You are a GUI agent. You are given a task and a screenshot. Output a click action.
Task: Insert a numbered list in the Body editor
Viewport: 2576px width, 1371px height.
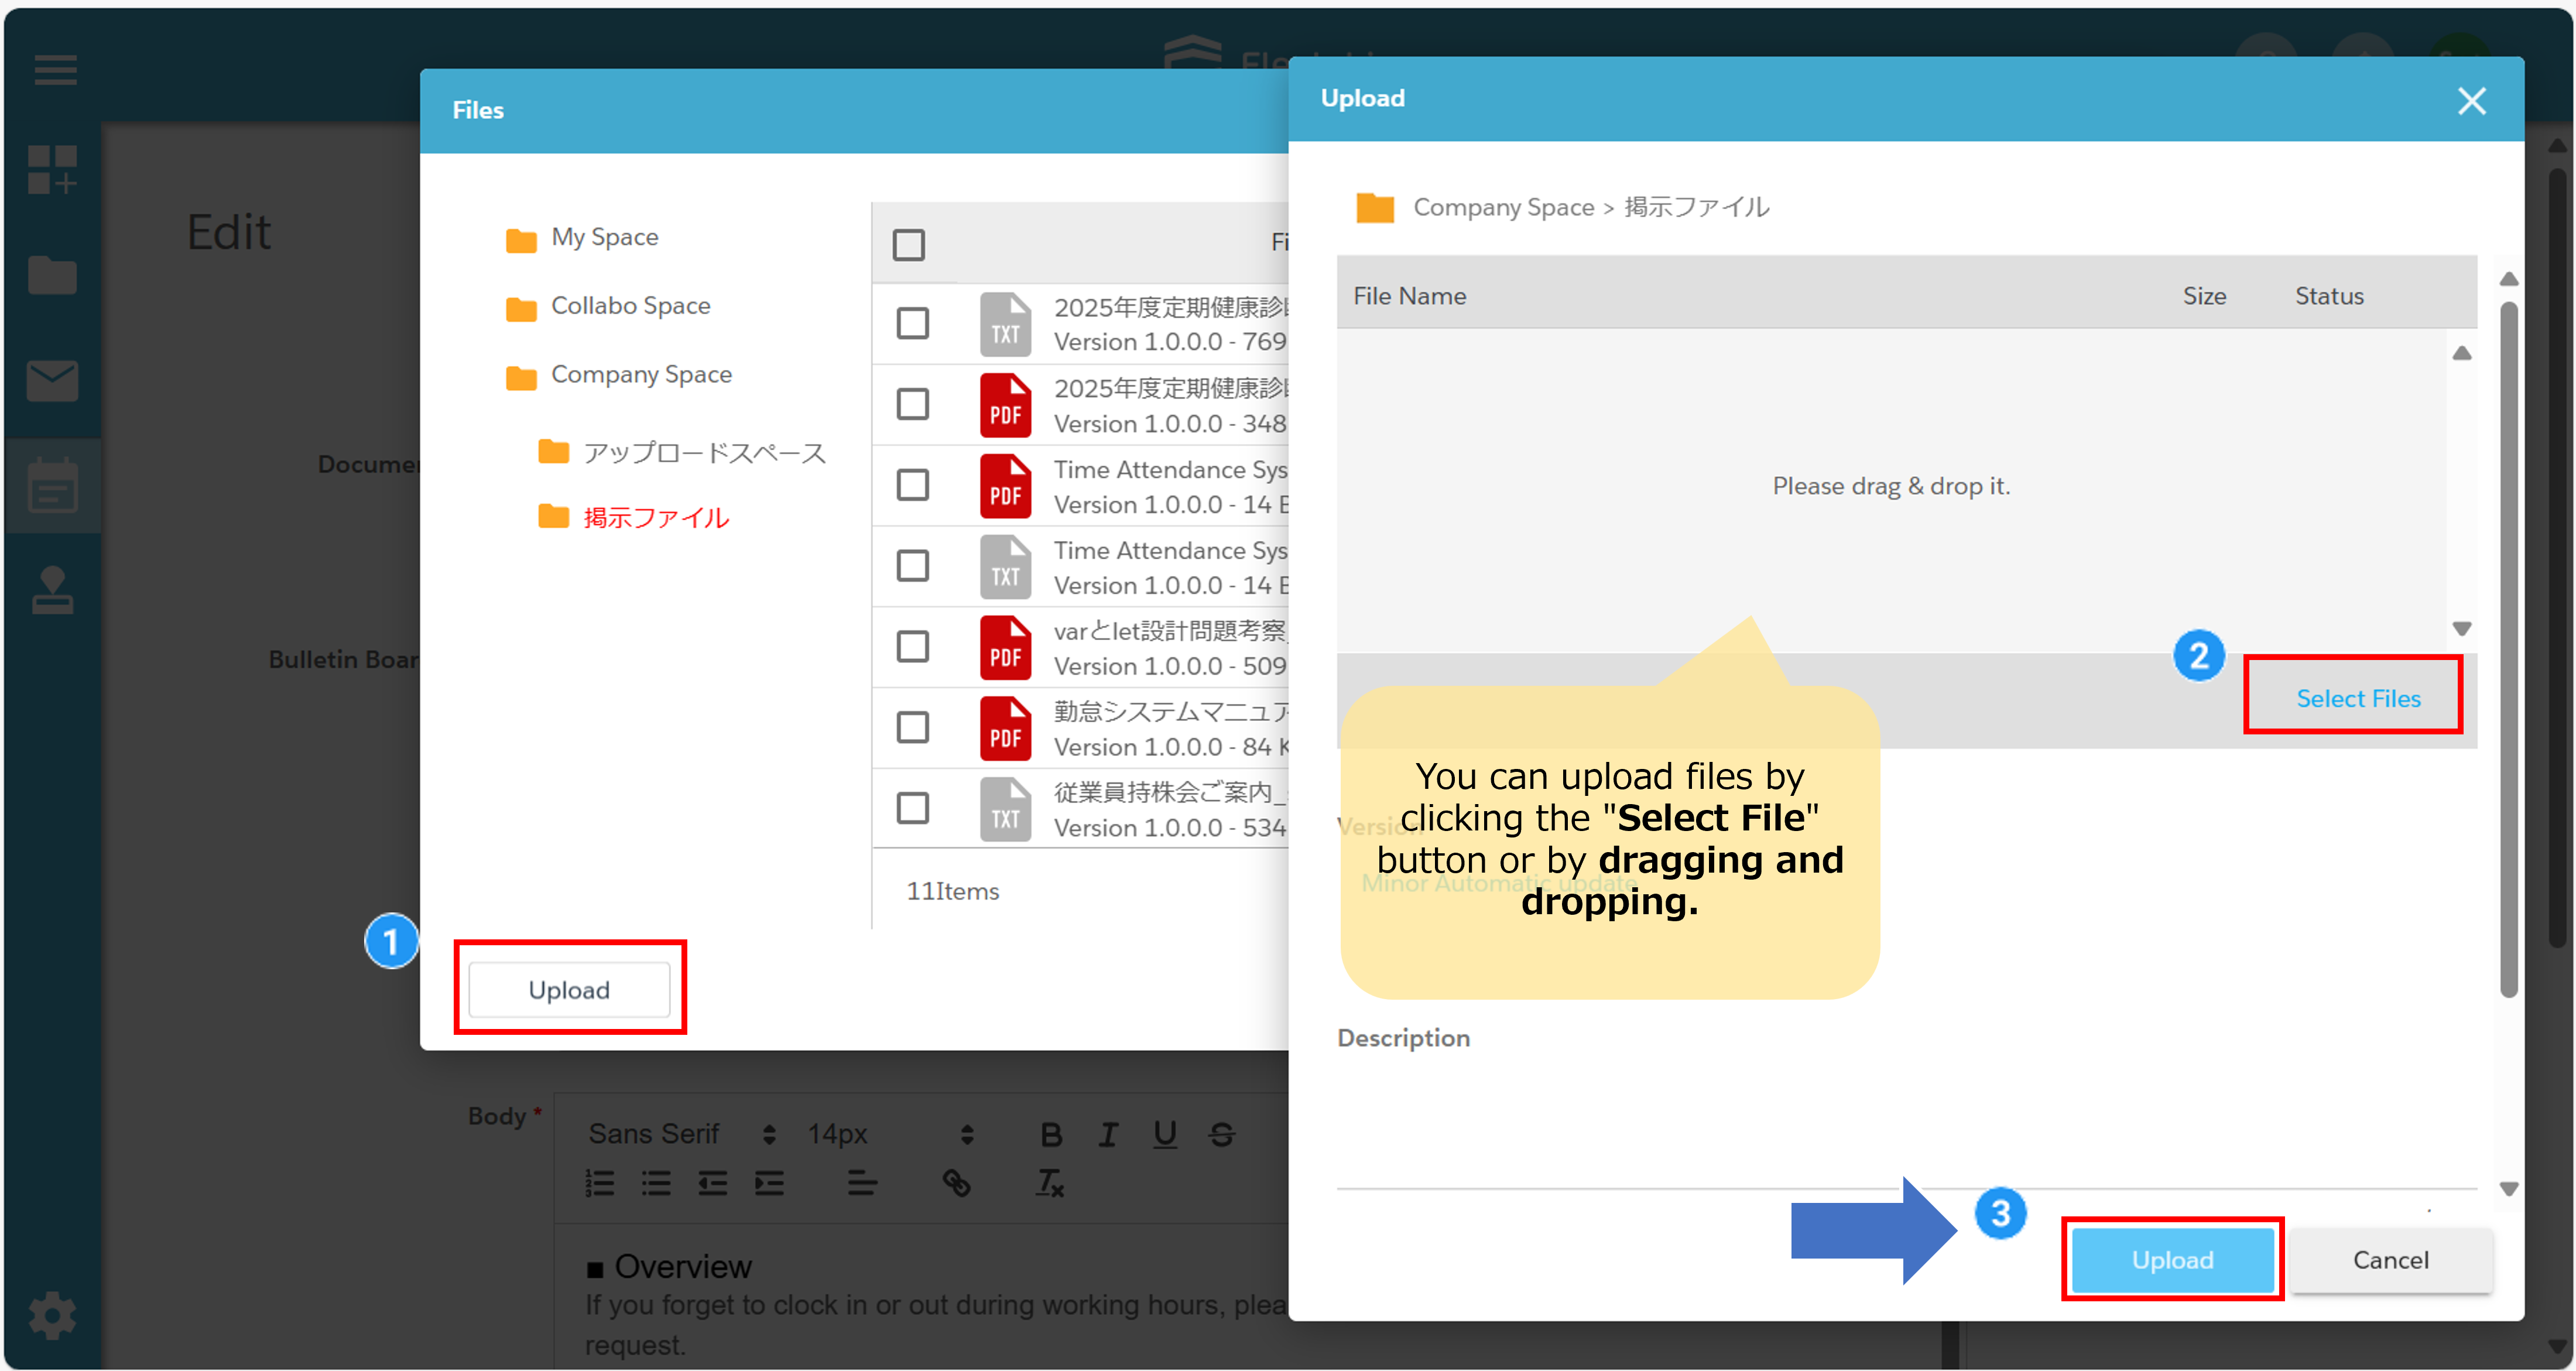[600, 1184]
